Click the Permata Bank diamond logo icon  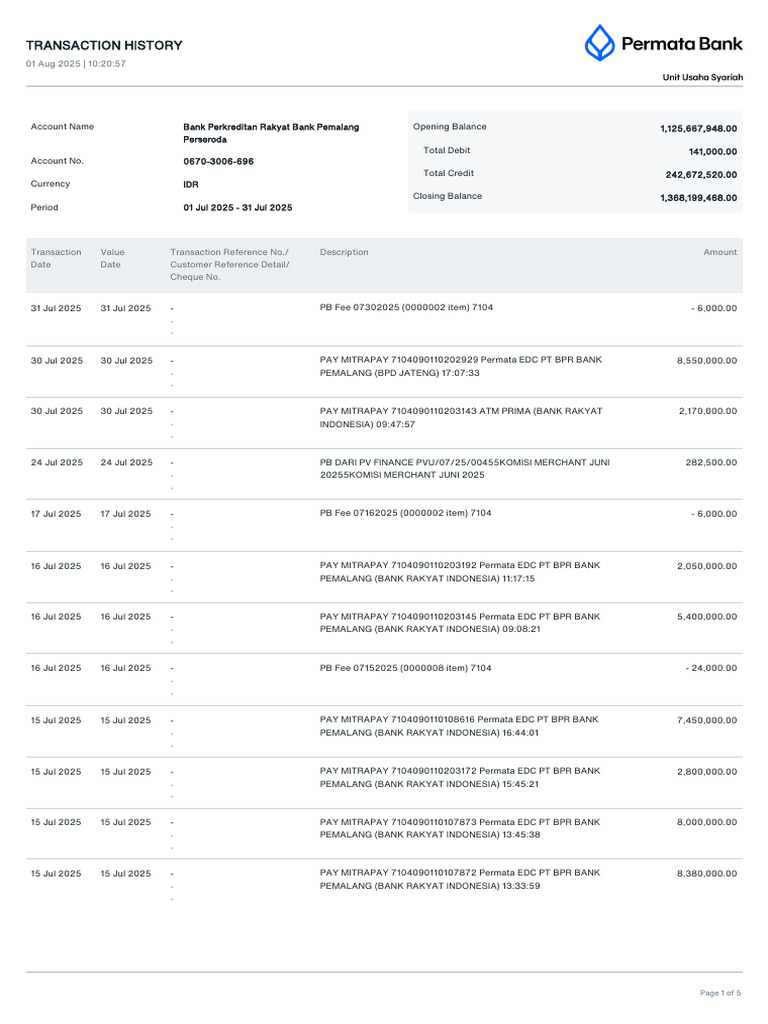click(599, 43)
